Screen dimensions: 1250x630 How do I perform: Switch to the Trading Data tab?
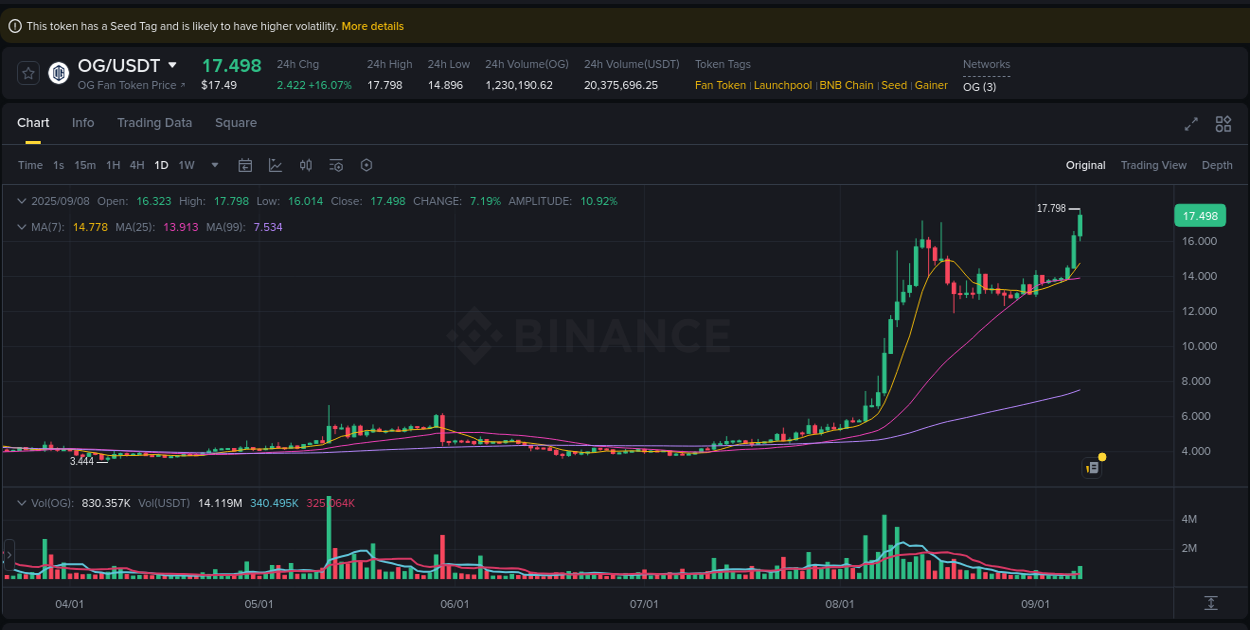tap(154, 122)
